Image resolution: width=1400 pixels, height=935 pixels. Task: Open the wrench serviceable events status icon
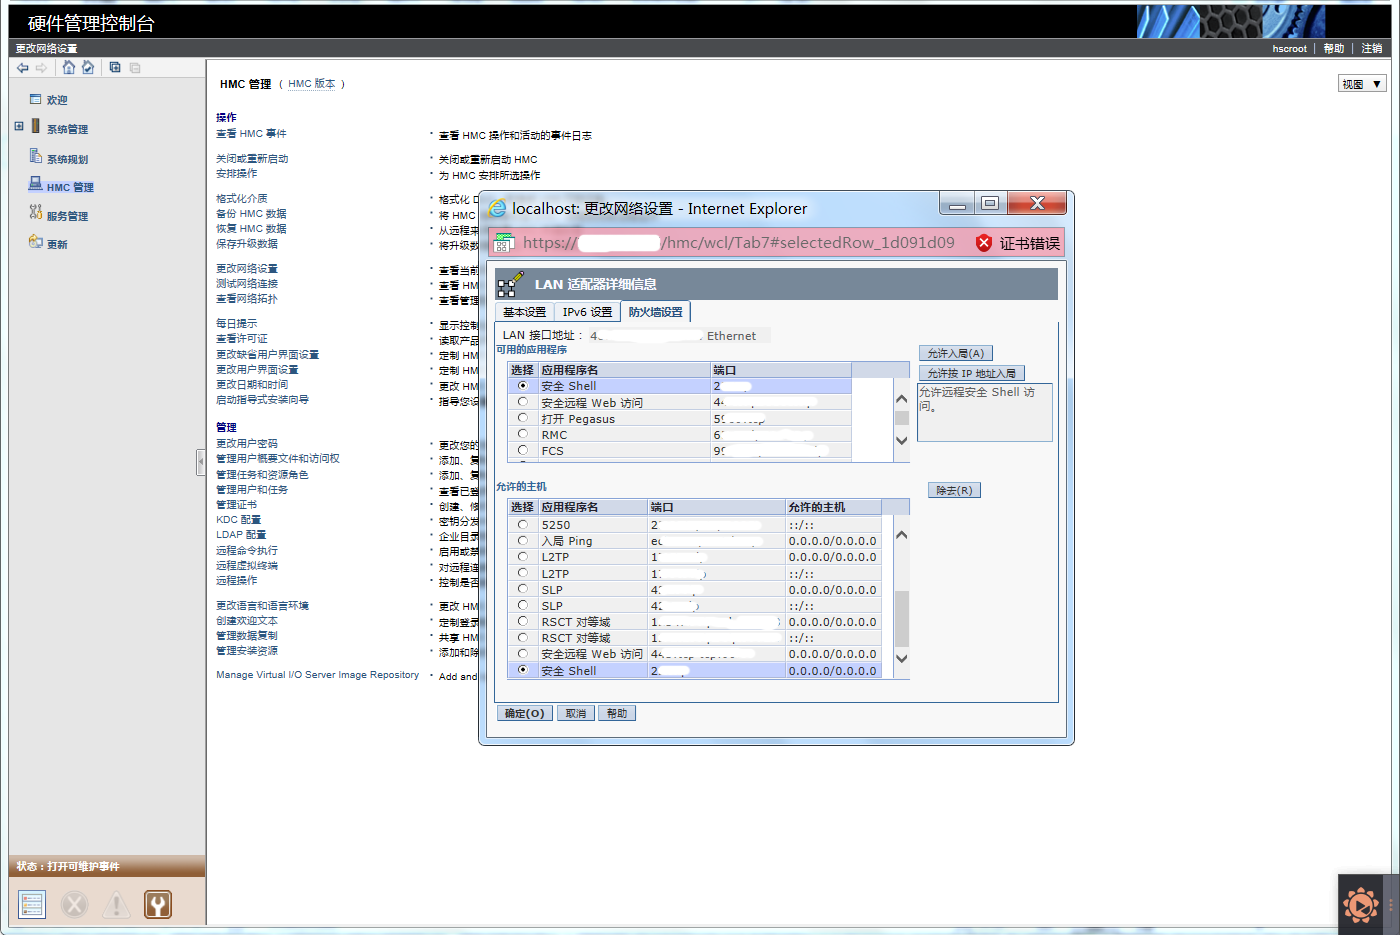coord(158,904)
